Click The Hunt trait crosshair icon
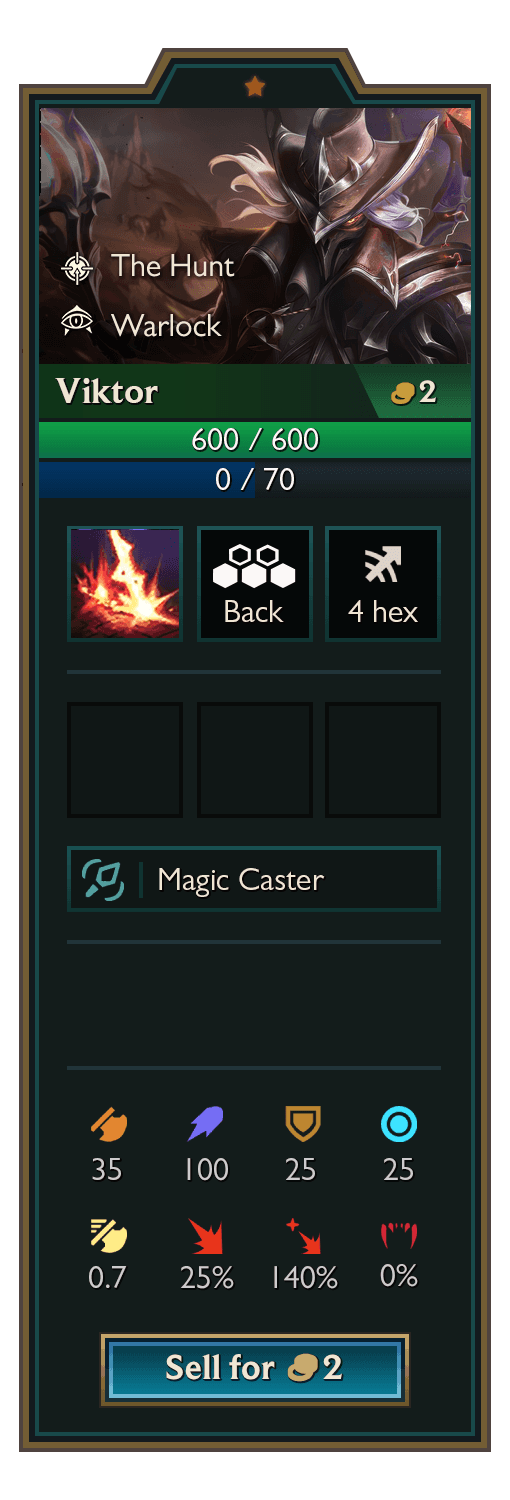This screenshot has width=510, height=1500. (77, 267)
